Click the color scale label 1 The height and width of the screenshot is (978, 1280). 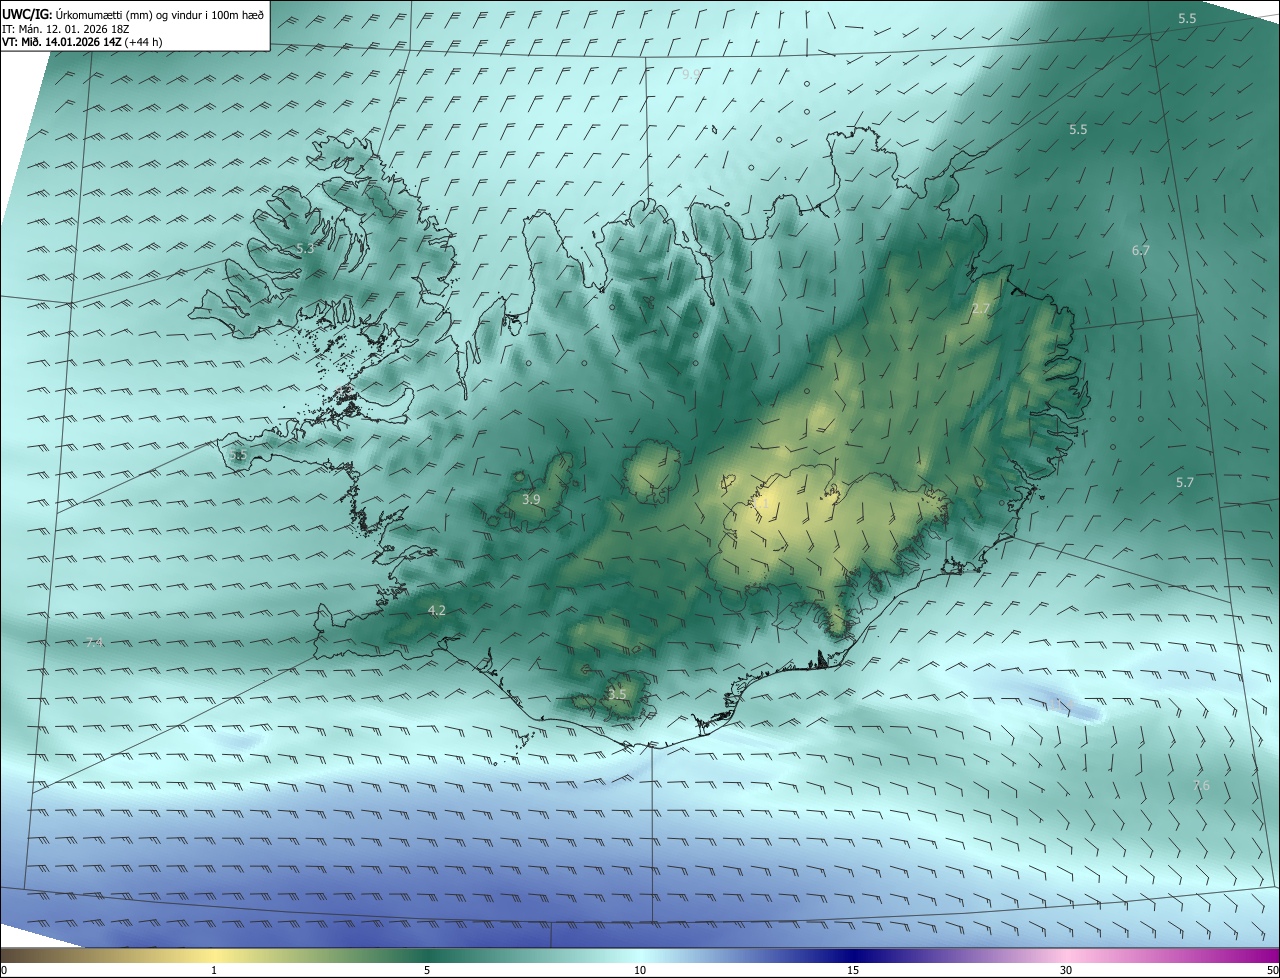[214, 971]
